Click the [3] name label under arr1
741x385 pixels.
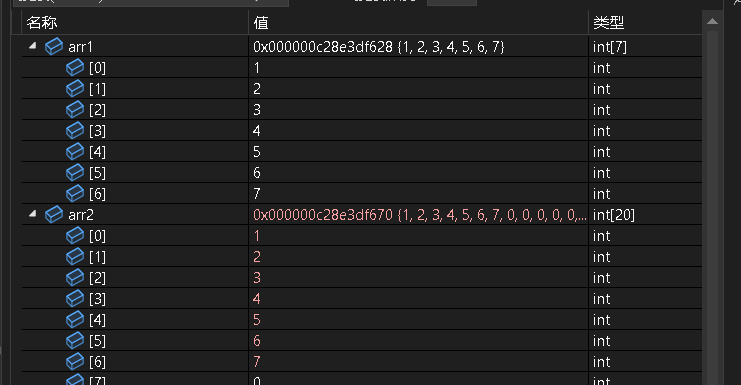click(x=97, y=131)
